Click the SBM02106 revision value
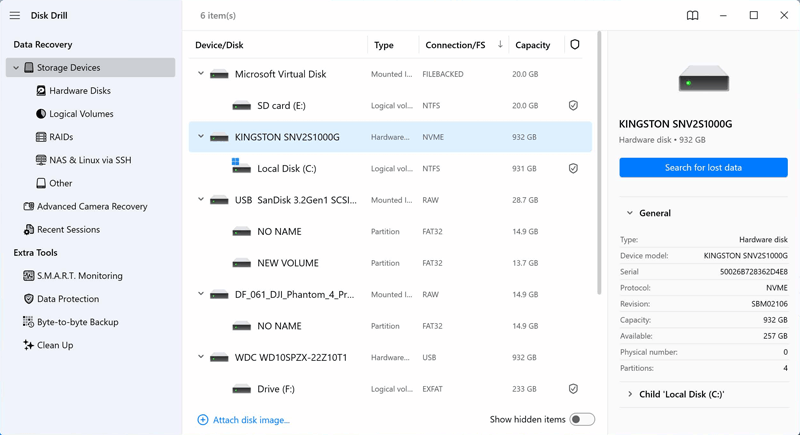 pyautogui.click(x=769, y=304)
